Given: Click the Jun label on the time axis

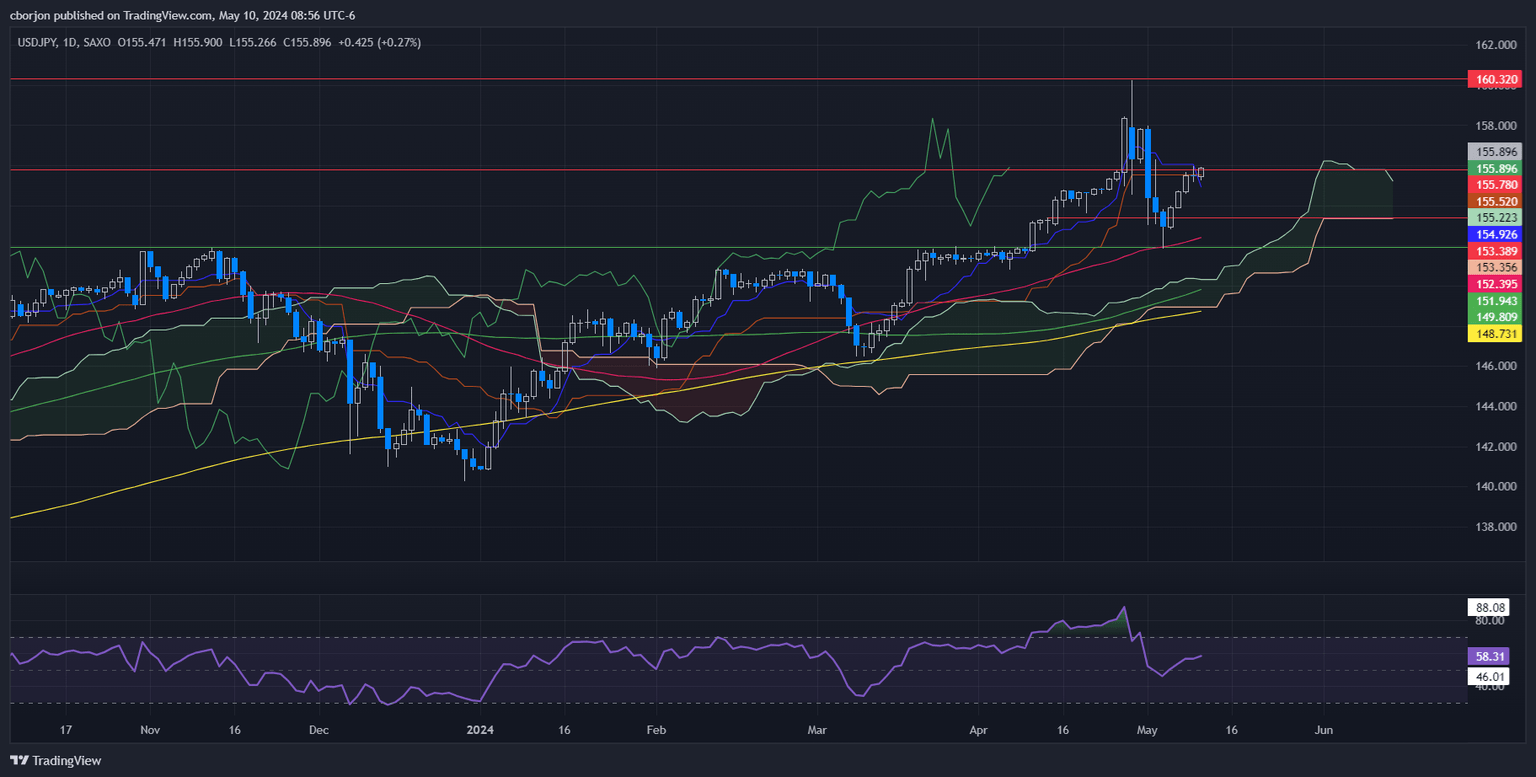Looking at the screenshot, I should coord(1323,731).
